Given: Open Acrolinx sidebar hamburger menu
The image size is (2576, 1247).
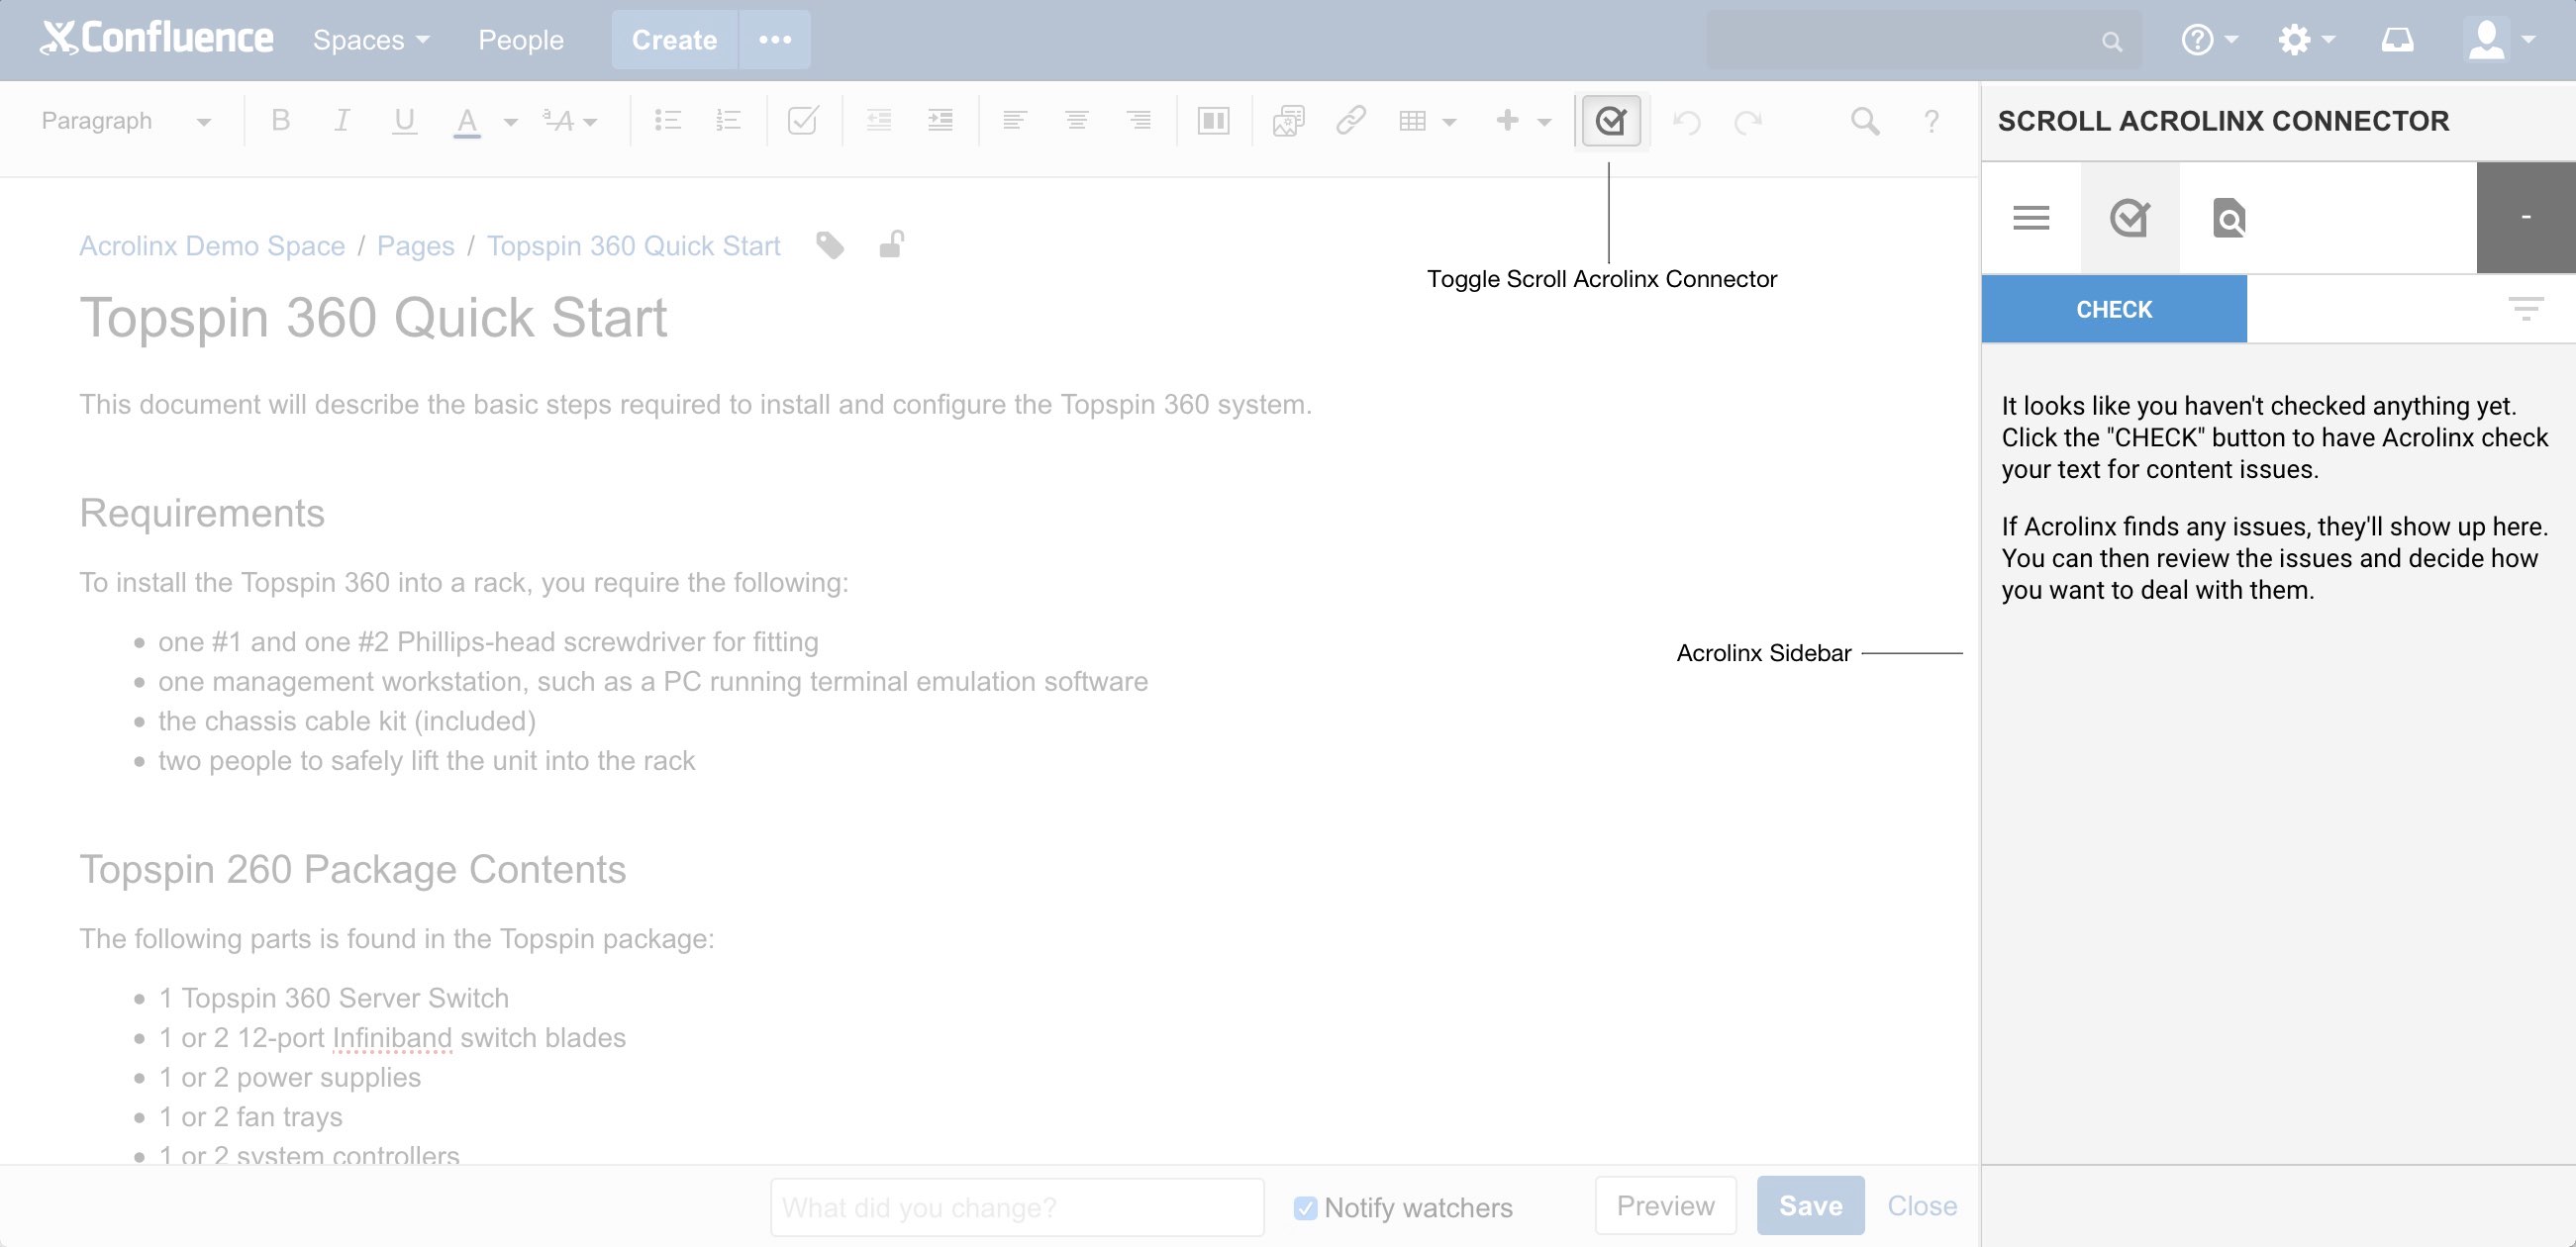Looking at the screenshot, I should (2030, 217).
